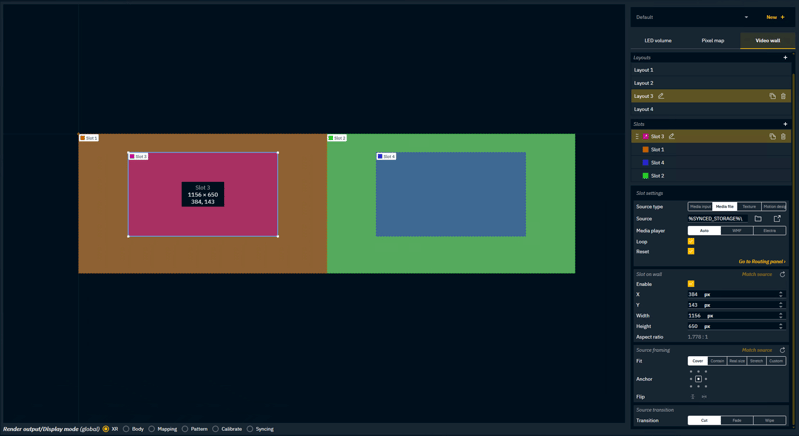Set anchor to center point
The image size is (799, 436).
tap(698, 379)
